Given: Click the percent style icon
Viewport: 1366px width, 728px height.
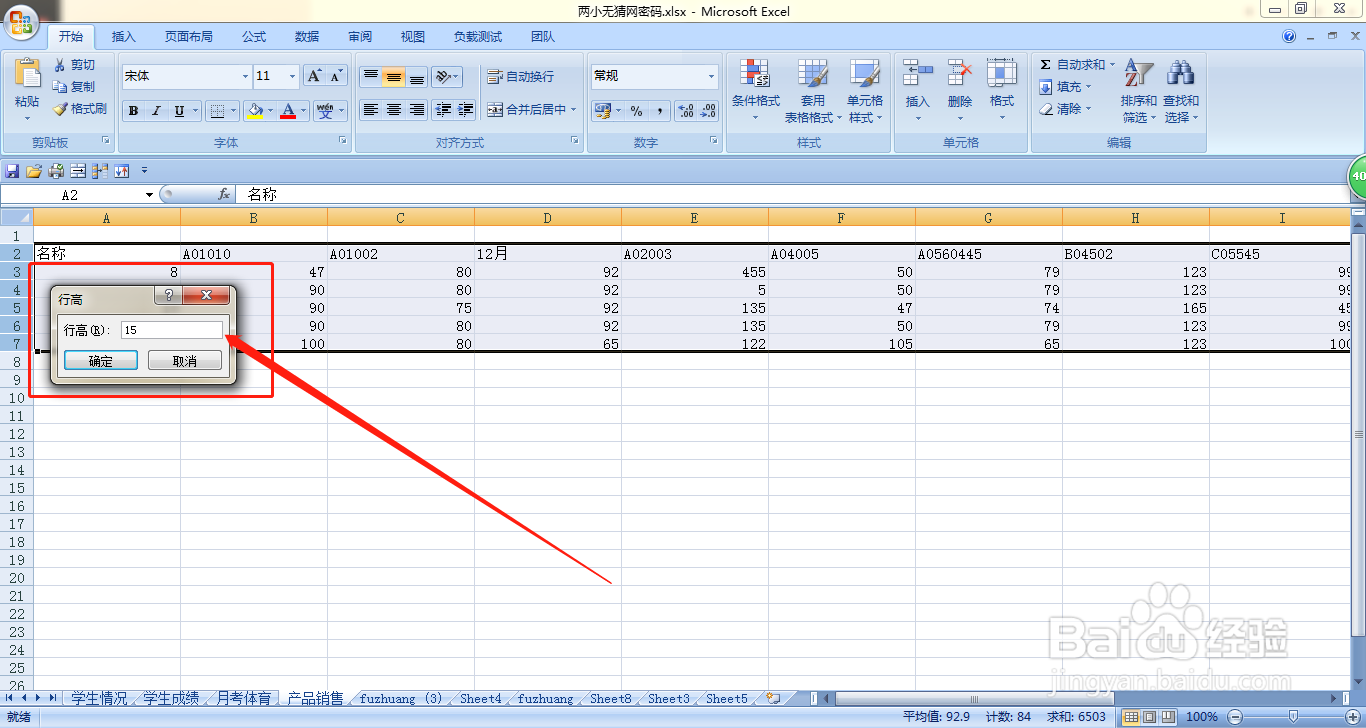Looking at the screenshot, I should pyautogui.click(x=636, y=110).
